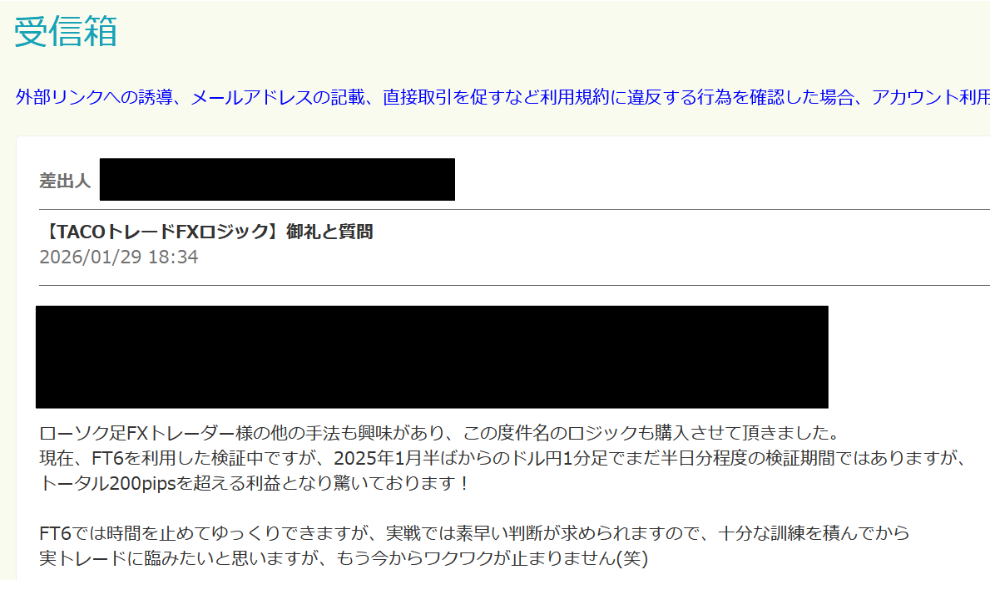Click アカウント利用 at the notice's end
Image resolution: width=1006 pixels, height=595 pixels.
point(930,97)
